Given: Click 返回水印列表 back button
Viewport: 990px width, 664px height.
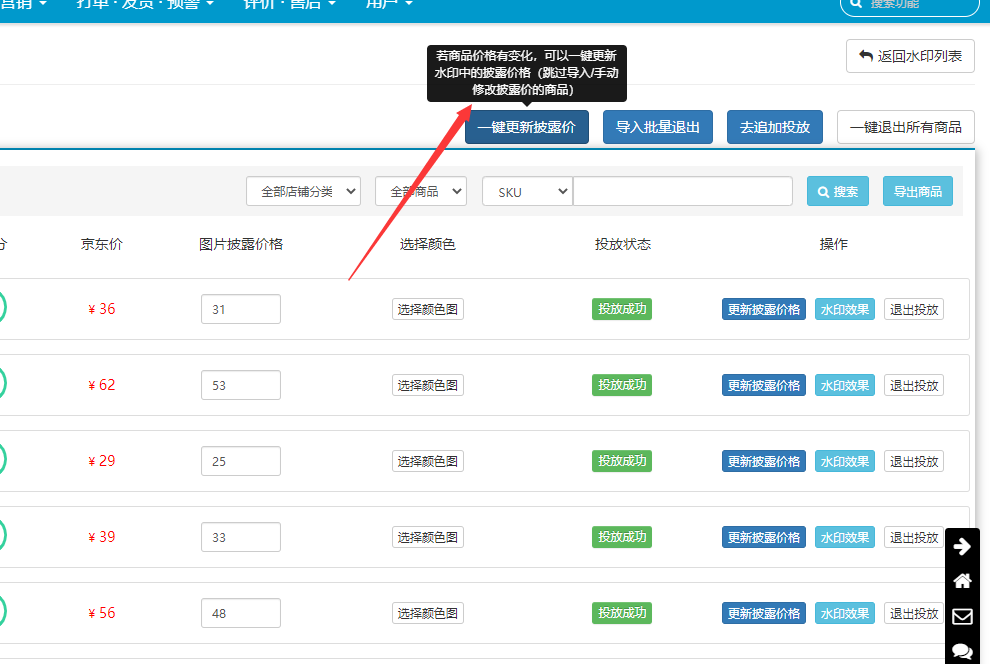Looking at the screenshot, I should coord(910,56).
